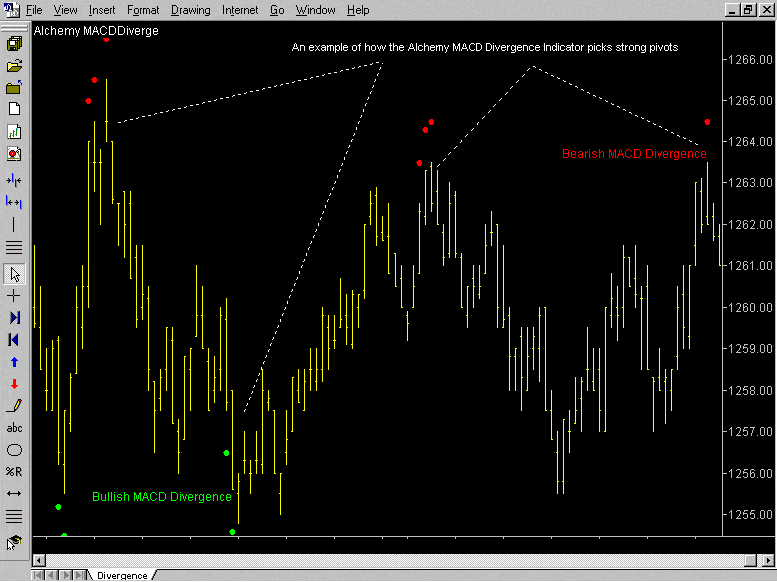Image resolution: width=777 pixels, height=582 pixels.
Task: Click the blue skip-to-end arrow icon
Action: point(14,318)
